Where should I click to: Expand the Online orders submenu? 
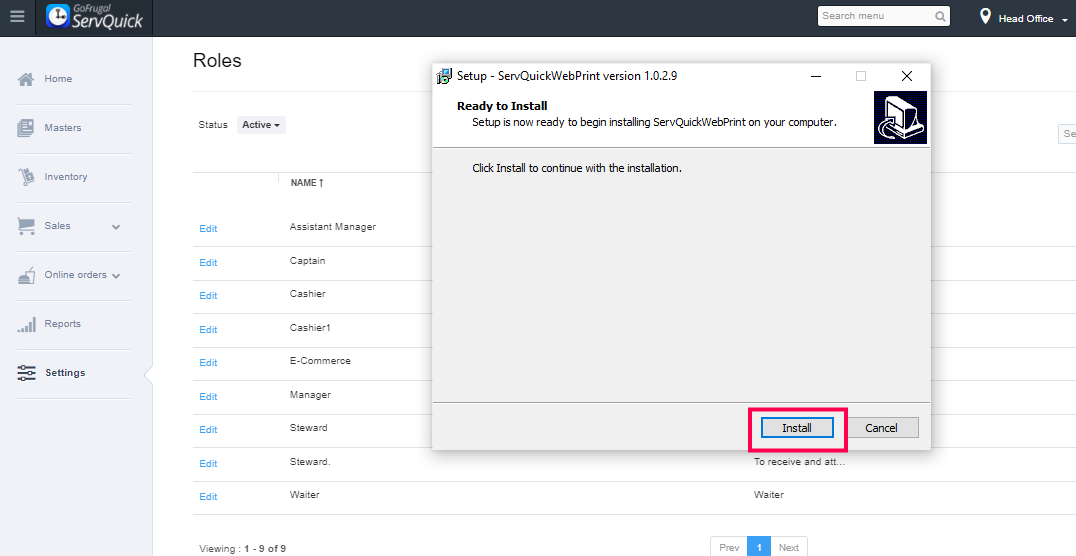click(x=116, y=276)
